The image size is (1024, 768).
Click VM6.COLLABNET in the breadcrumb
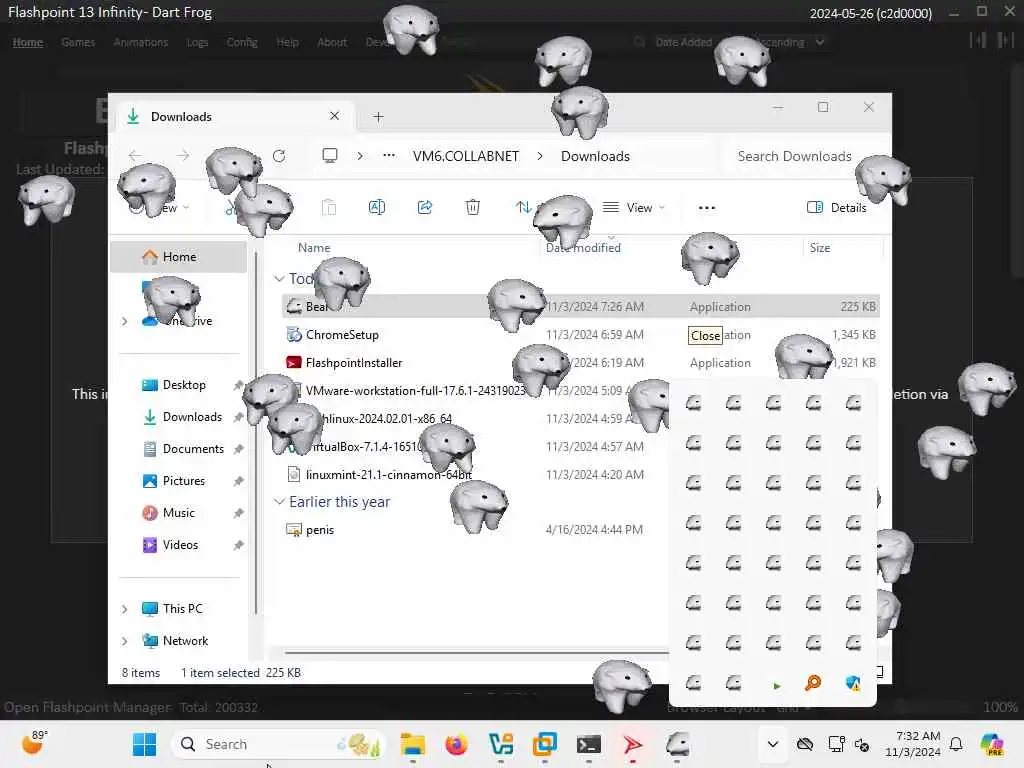(x=466, y=156)
